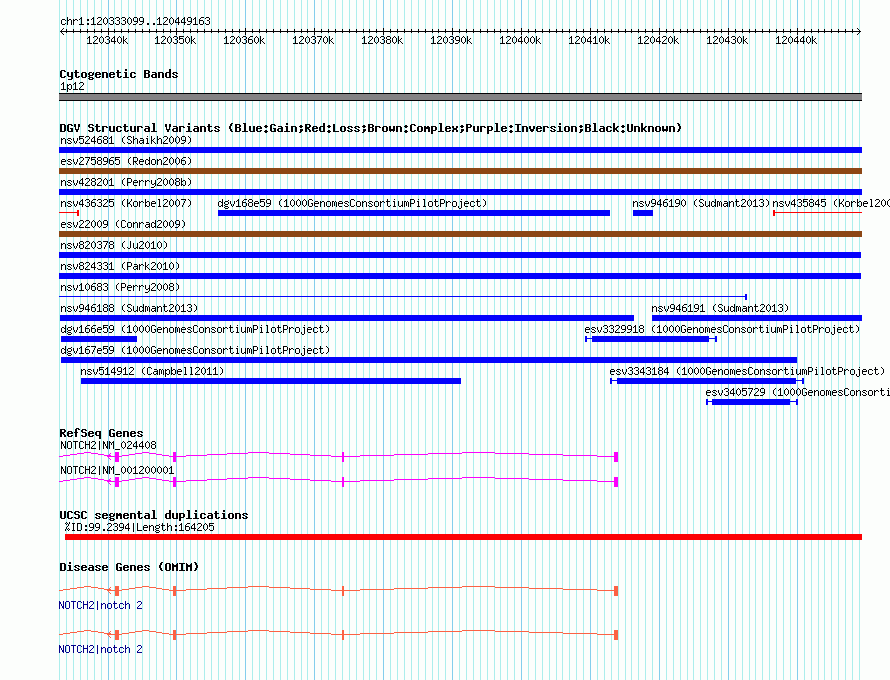Click the chr1:120333099..120449163 coordinates label
890x680 pixels.
click(x=135, y=21)
